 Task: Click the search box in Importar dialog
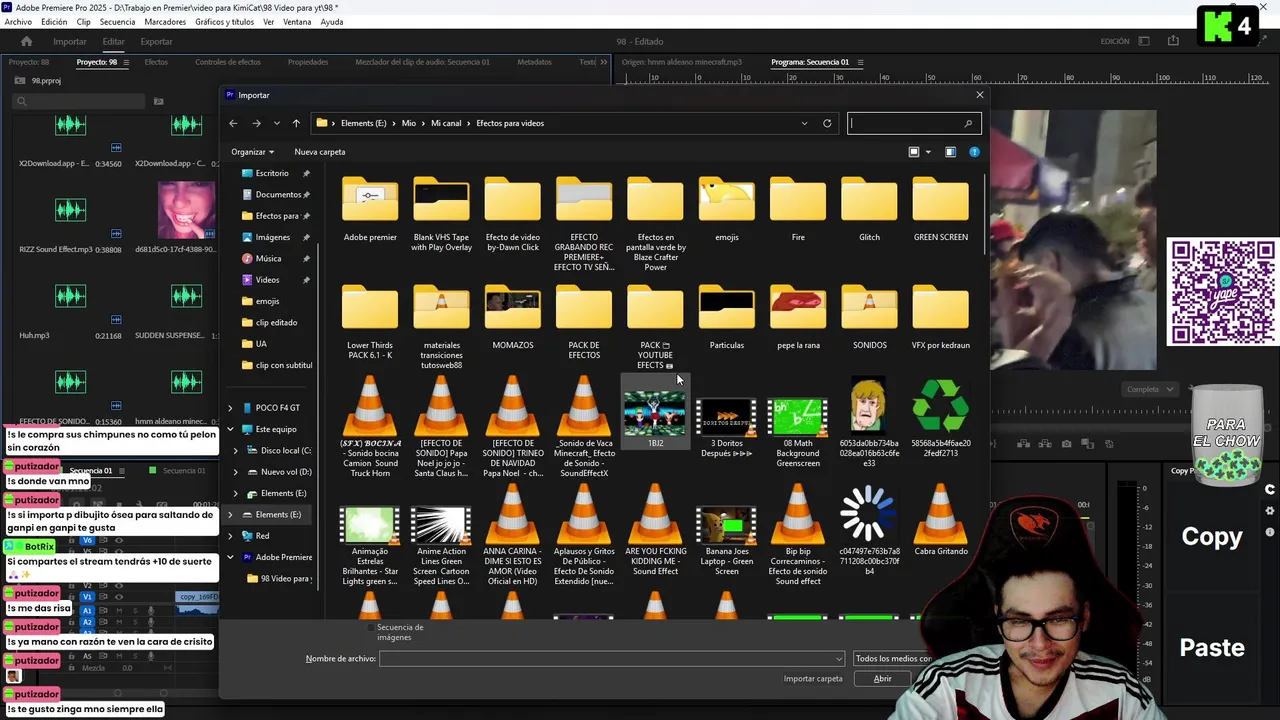point(914,123)
